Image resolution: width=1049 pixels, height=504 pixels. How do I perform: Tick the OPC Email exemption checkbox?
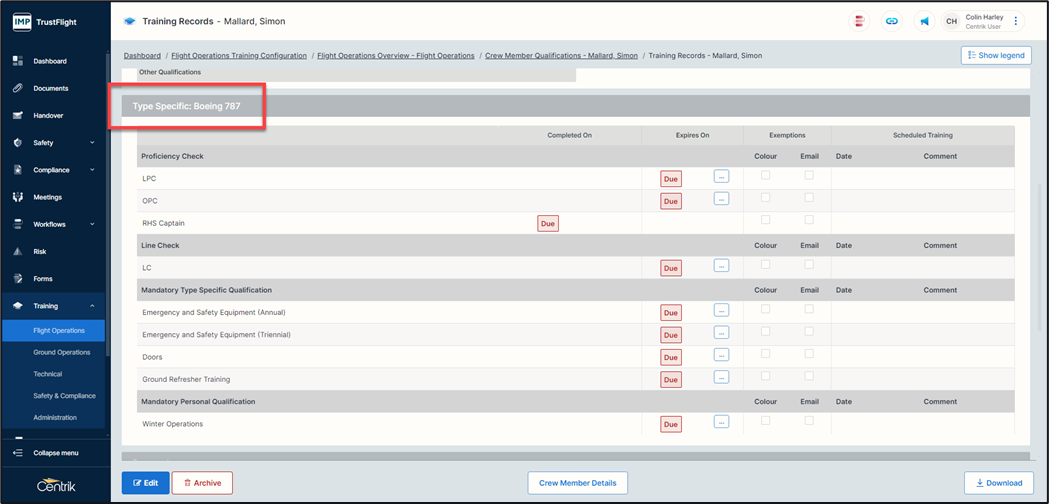tap(809, 197)
